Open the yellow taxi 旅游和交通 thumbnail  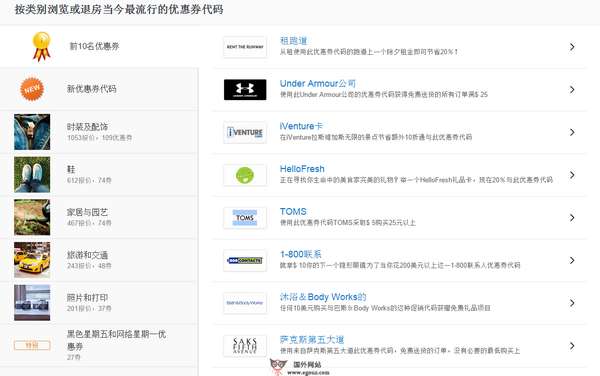pyautogui.click(x=32, y=260)
